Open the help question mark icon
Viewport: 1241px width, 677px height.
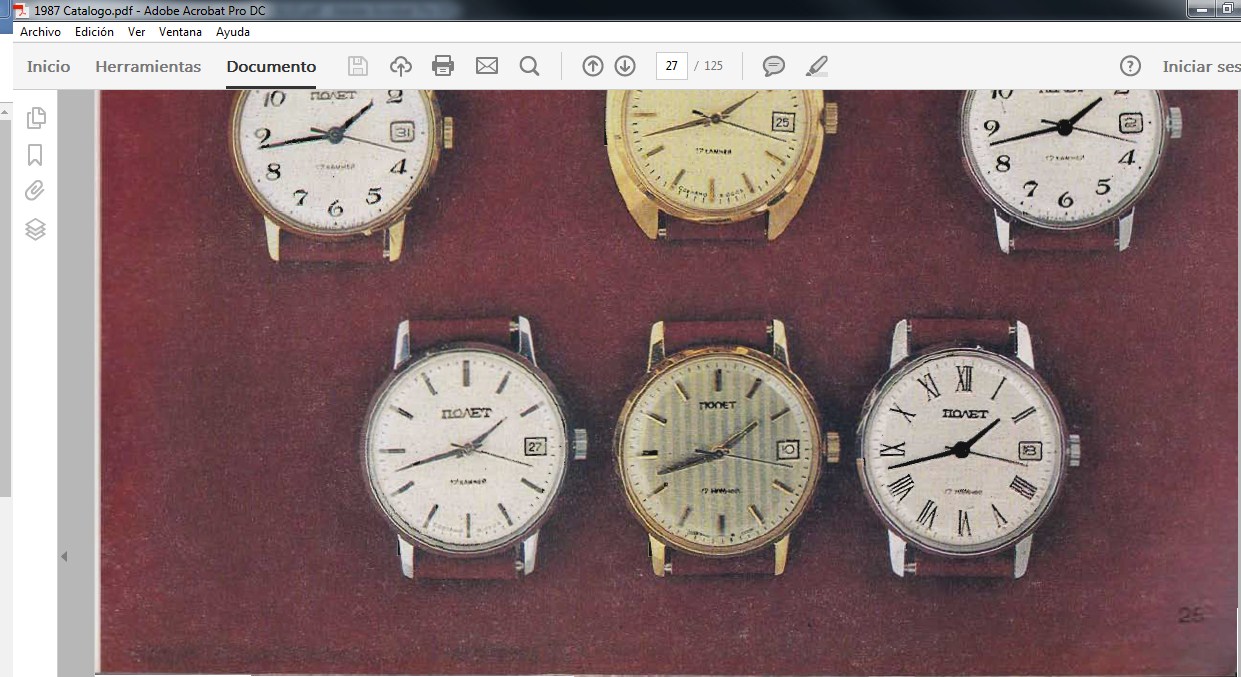(1130, 66)
